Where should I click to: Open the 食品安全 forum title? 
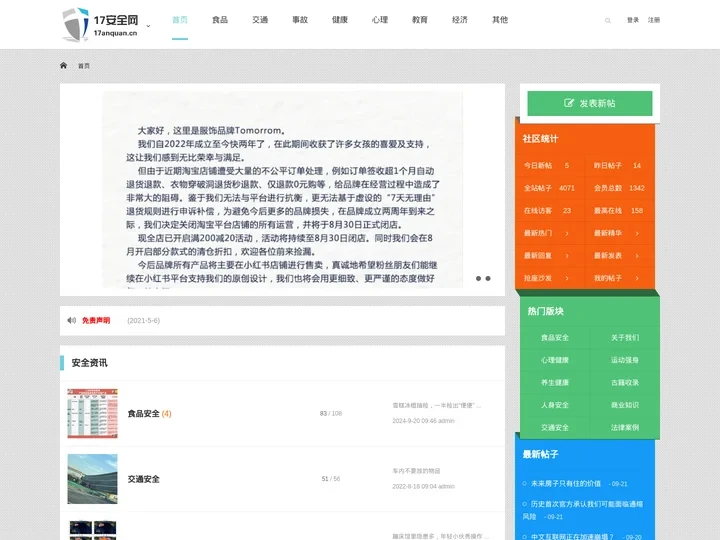[x=144, y=414]
